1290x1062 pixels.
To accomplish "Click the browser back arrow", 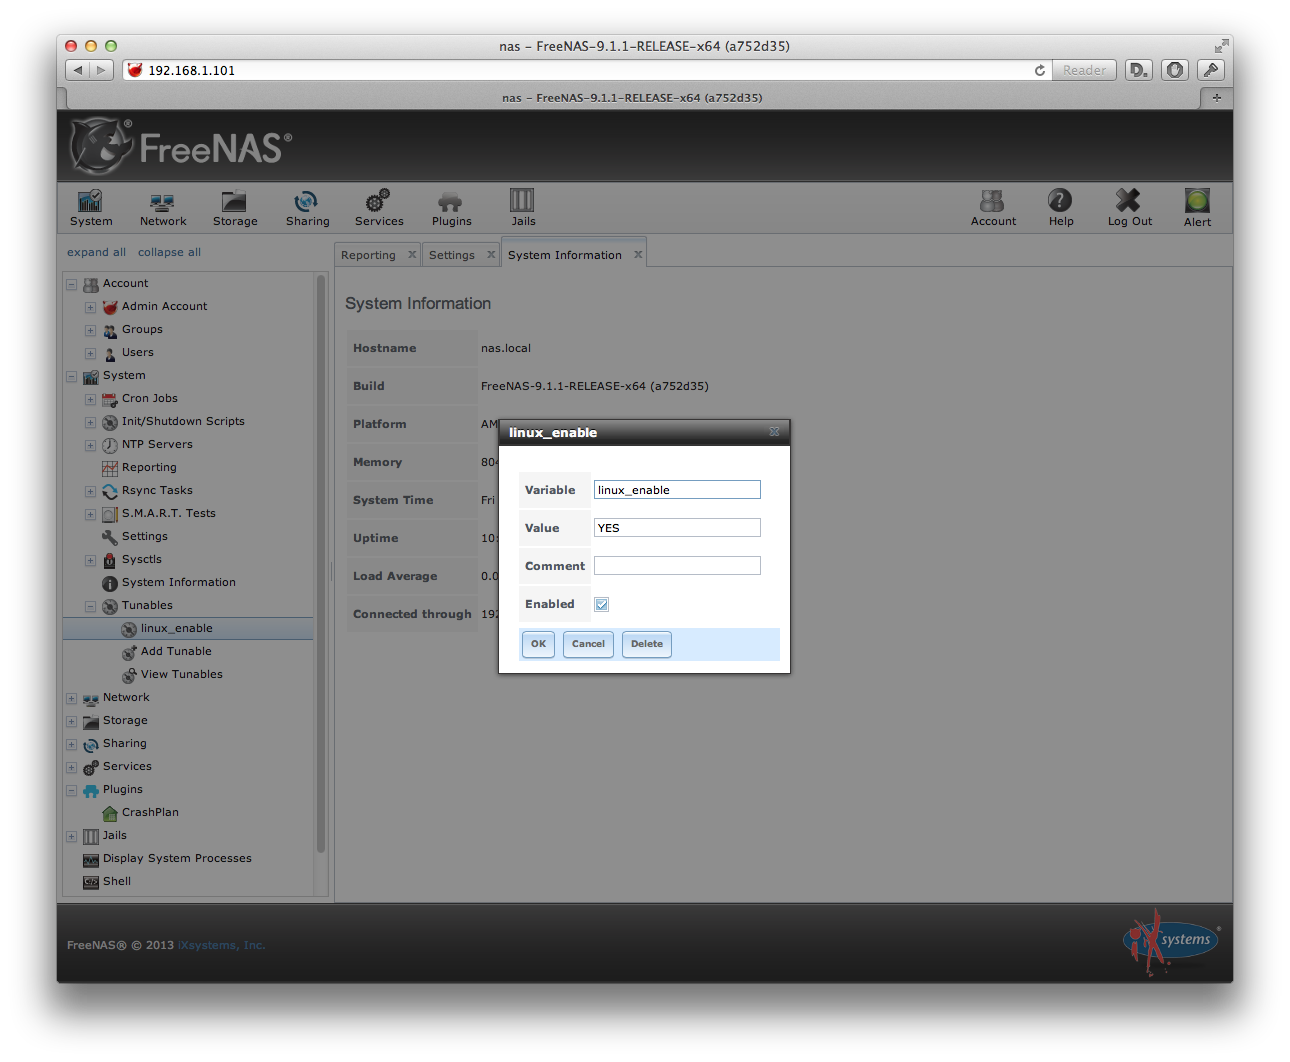I will coord(78,70).
